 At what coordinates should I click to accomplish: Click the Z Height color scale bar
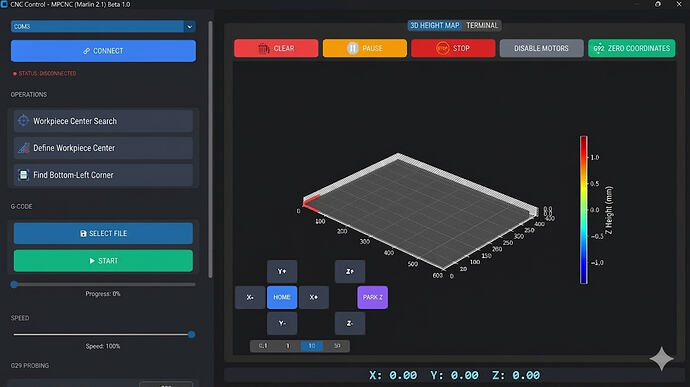(584, 210)
